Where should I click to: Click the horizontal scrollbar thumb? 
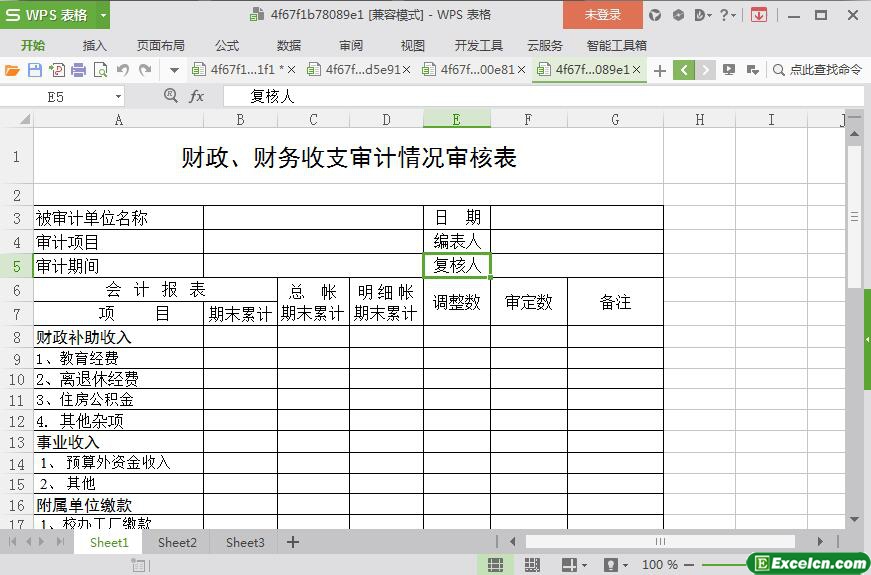[660, 542]
